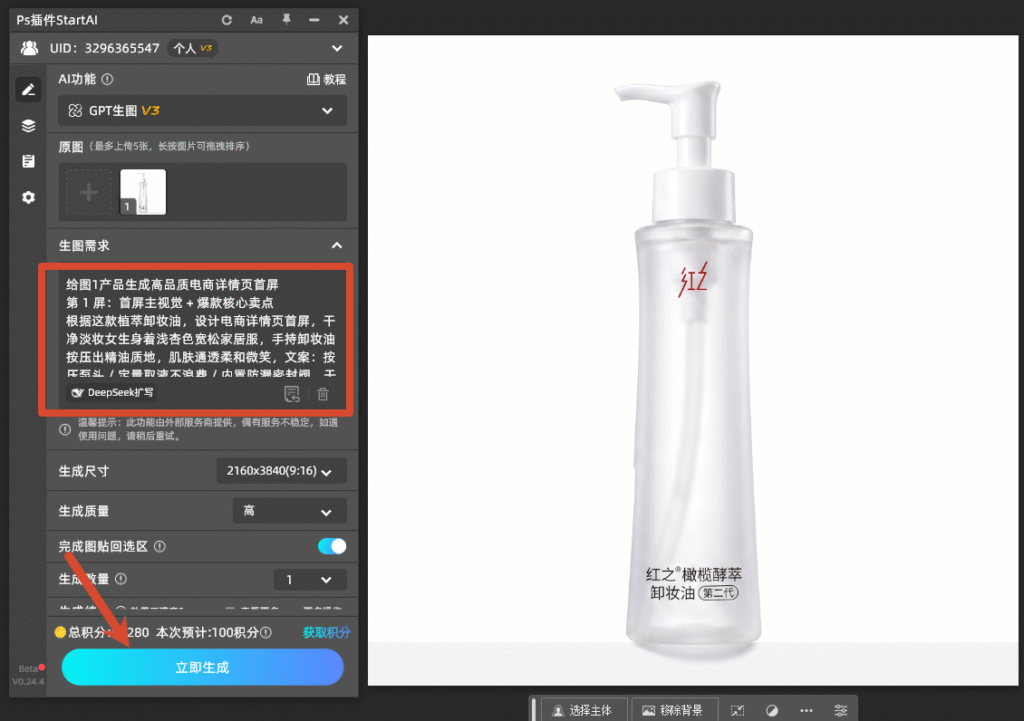Click the half-filled circle adjustment icon

[772, 711]
